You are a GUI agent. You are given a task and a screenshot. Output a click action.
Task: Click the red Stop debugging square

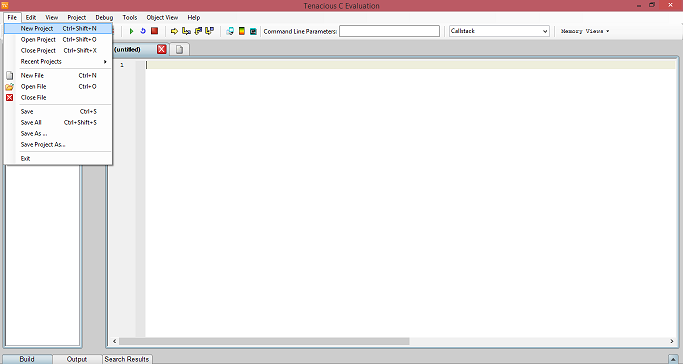pyautogui.click(x=154, y=31)
